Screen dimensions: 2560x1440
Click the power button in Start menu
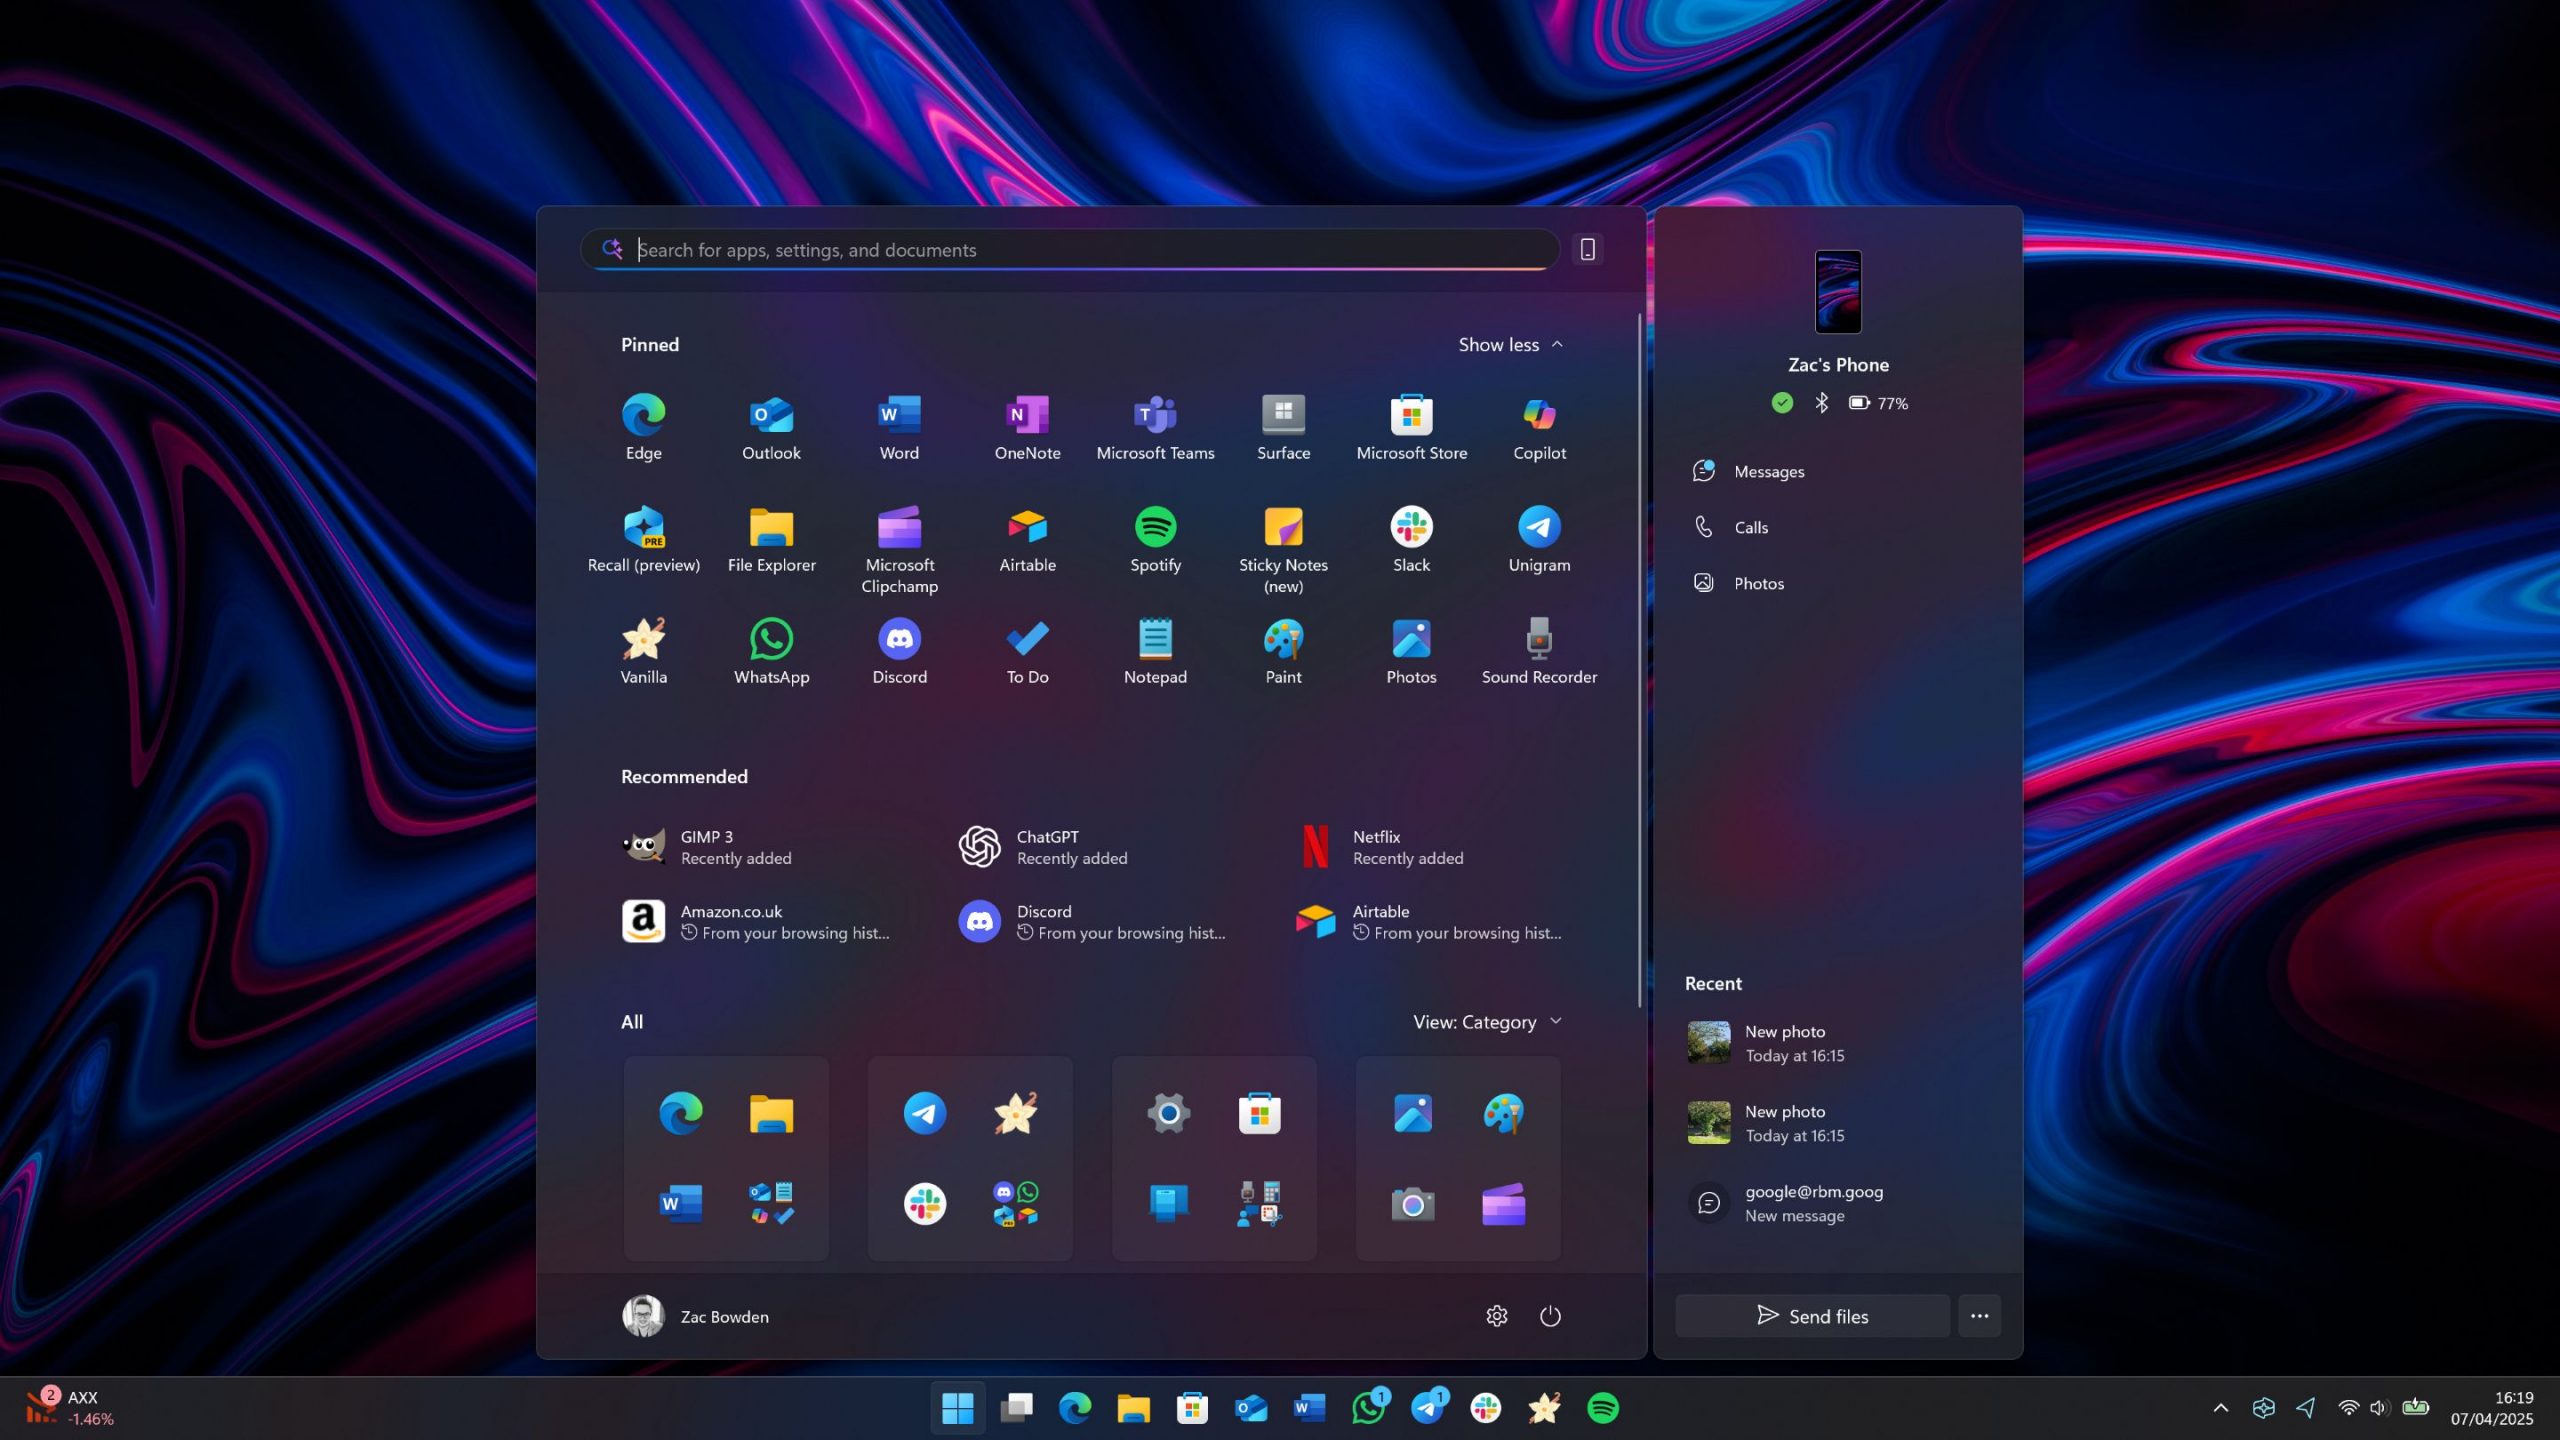click(1550, 1316)
